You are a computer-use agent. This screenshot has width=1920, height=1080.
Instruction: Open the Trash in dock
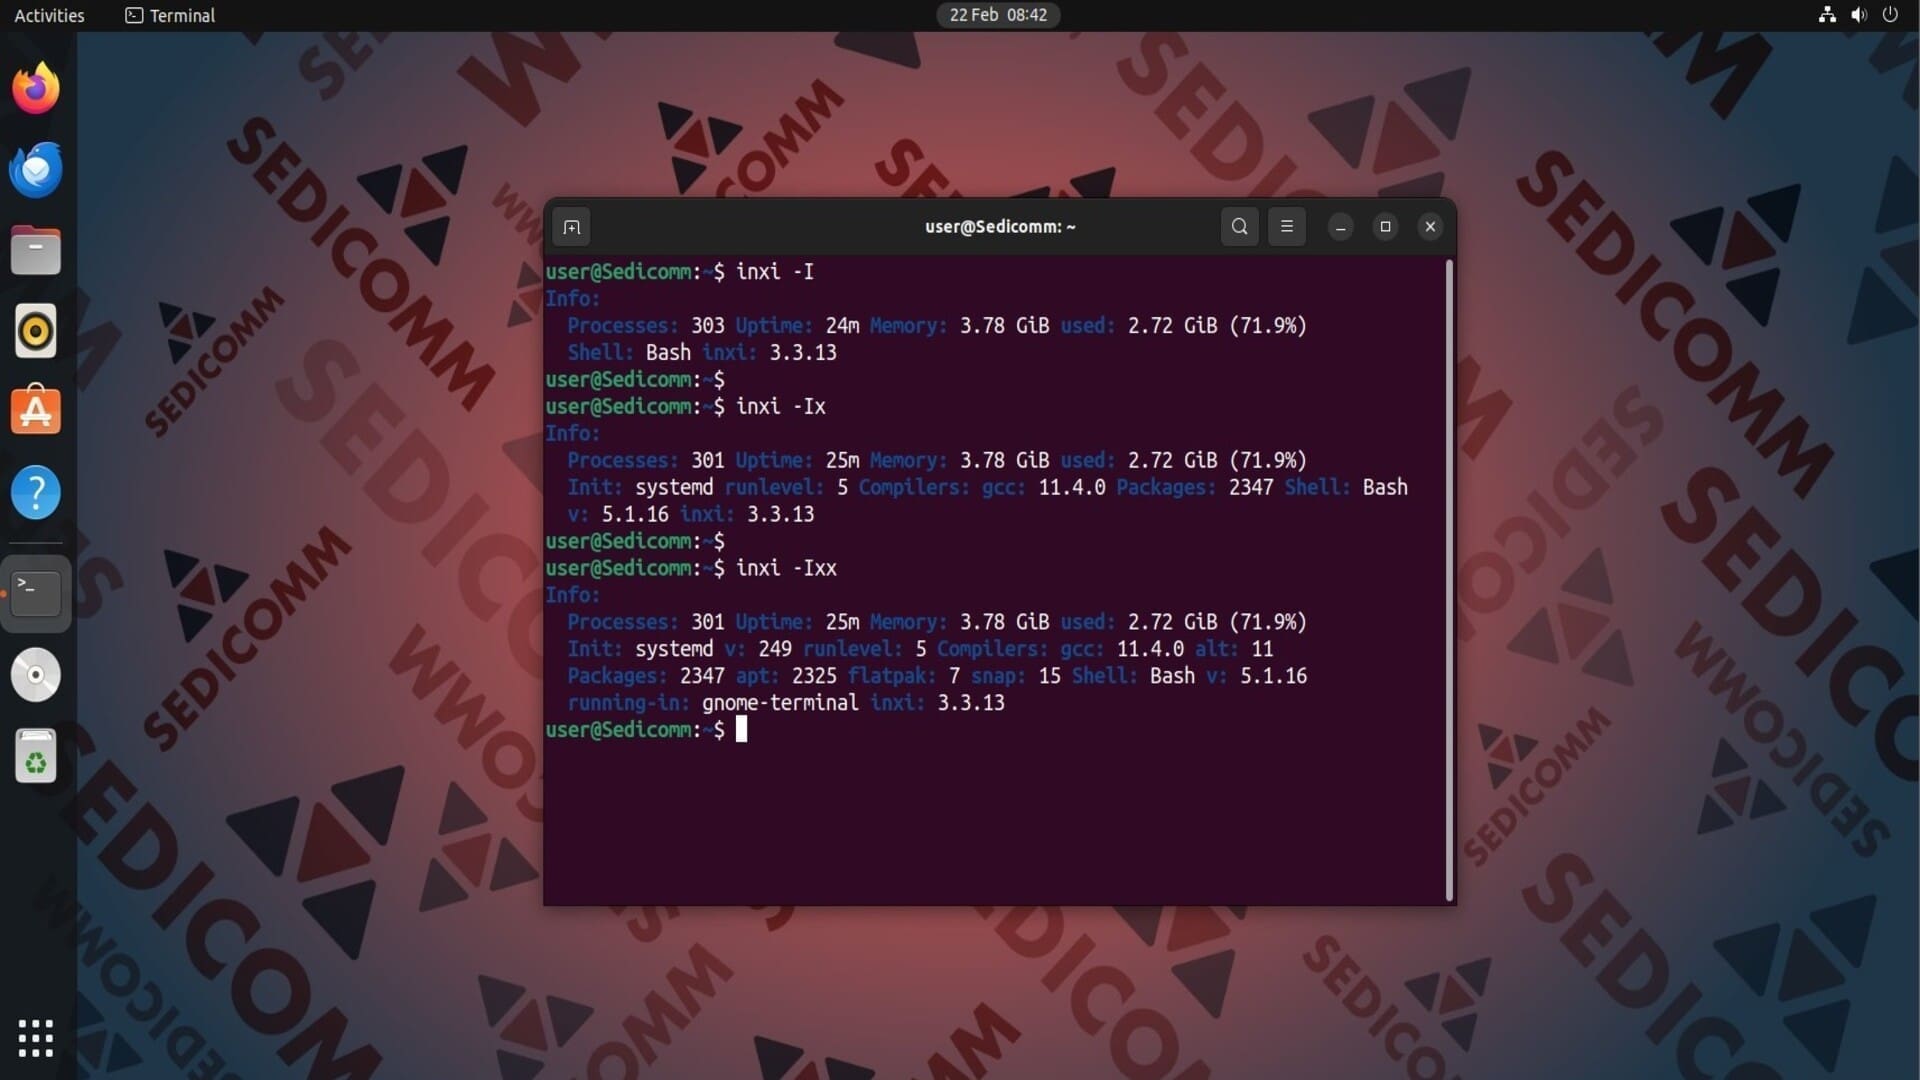[36, 756]
